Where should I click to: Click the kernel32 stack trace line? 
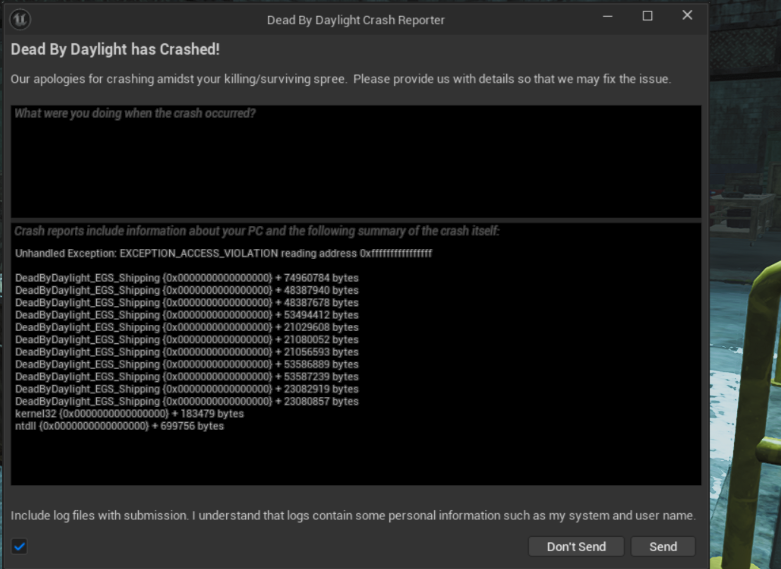click(130, 414)
